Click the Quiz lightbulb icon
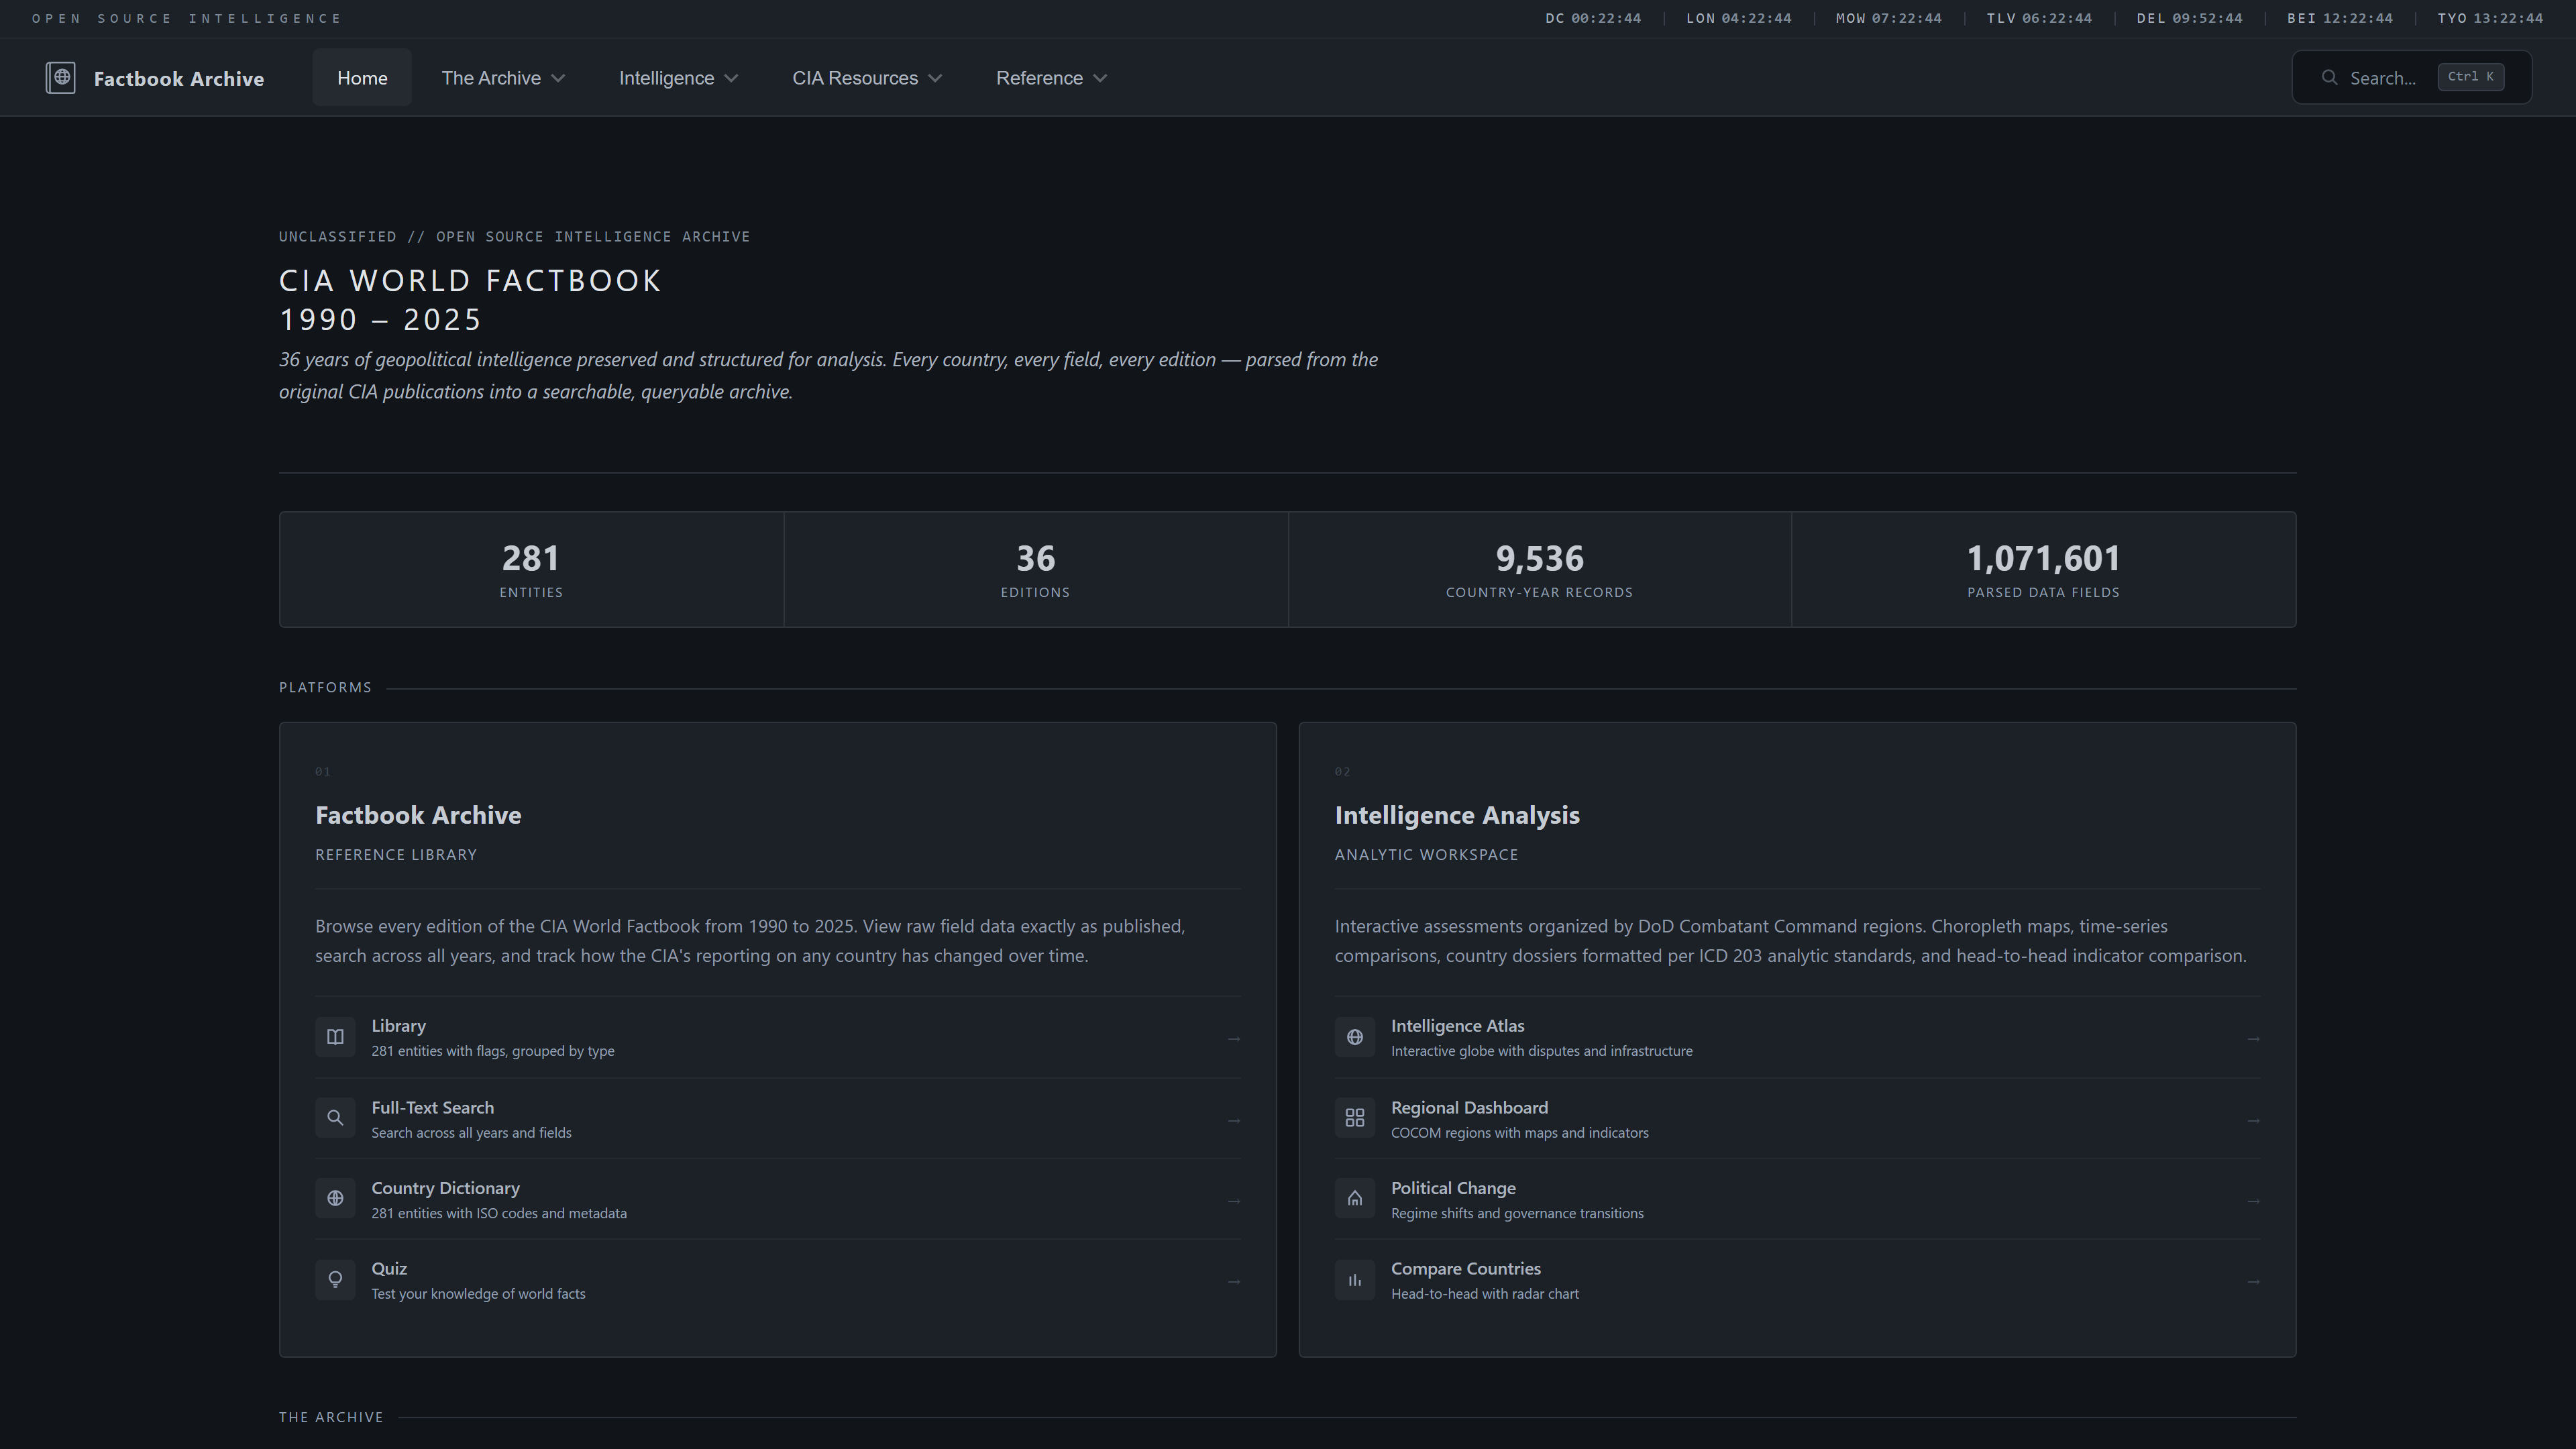The width and height of the screenshot is (2576, 1449). tap(335, 1279)
